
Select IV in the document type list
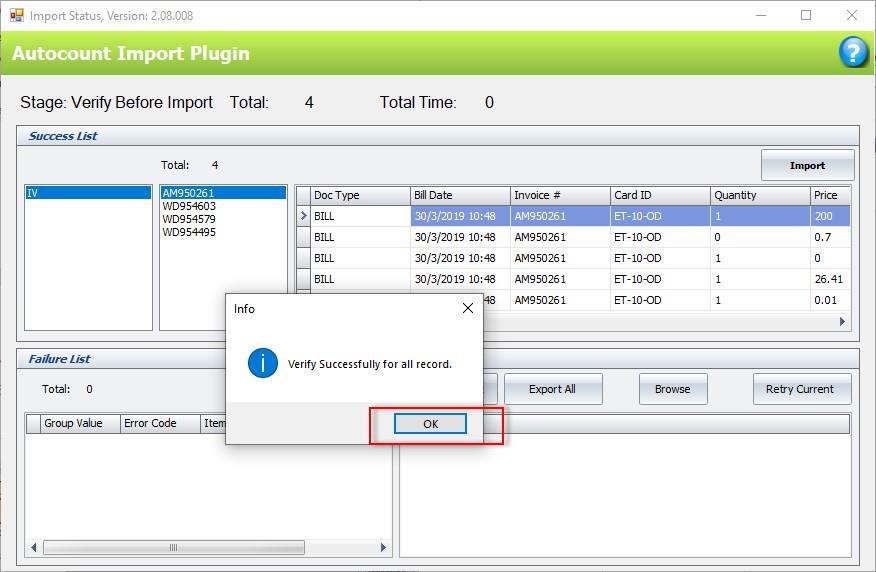pyautogui.click(x=88, y=193)
